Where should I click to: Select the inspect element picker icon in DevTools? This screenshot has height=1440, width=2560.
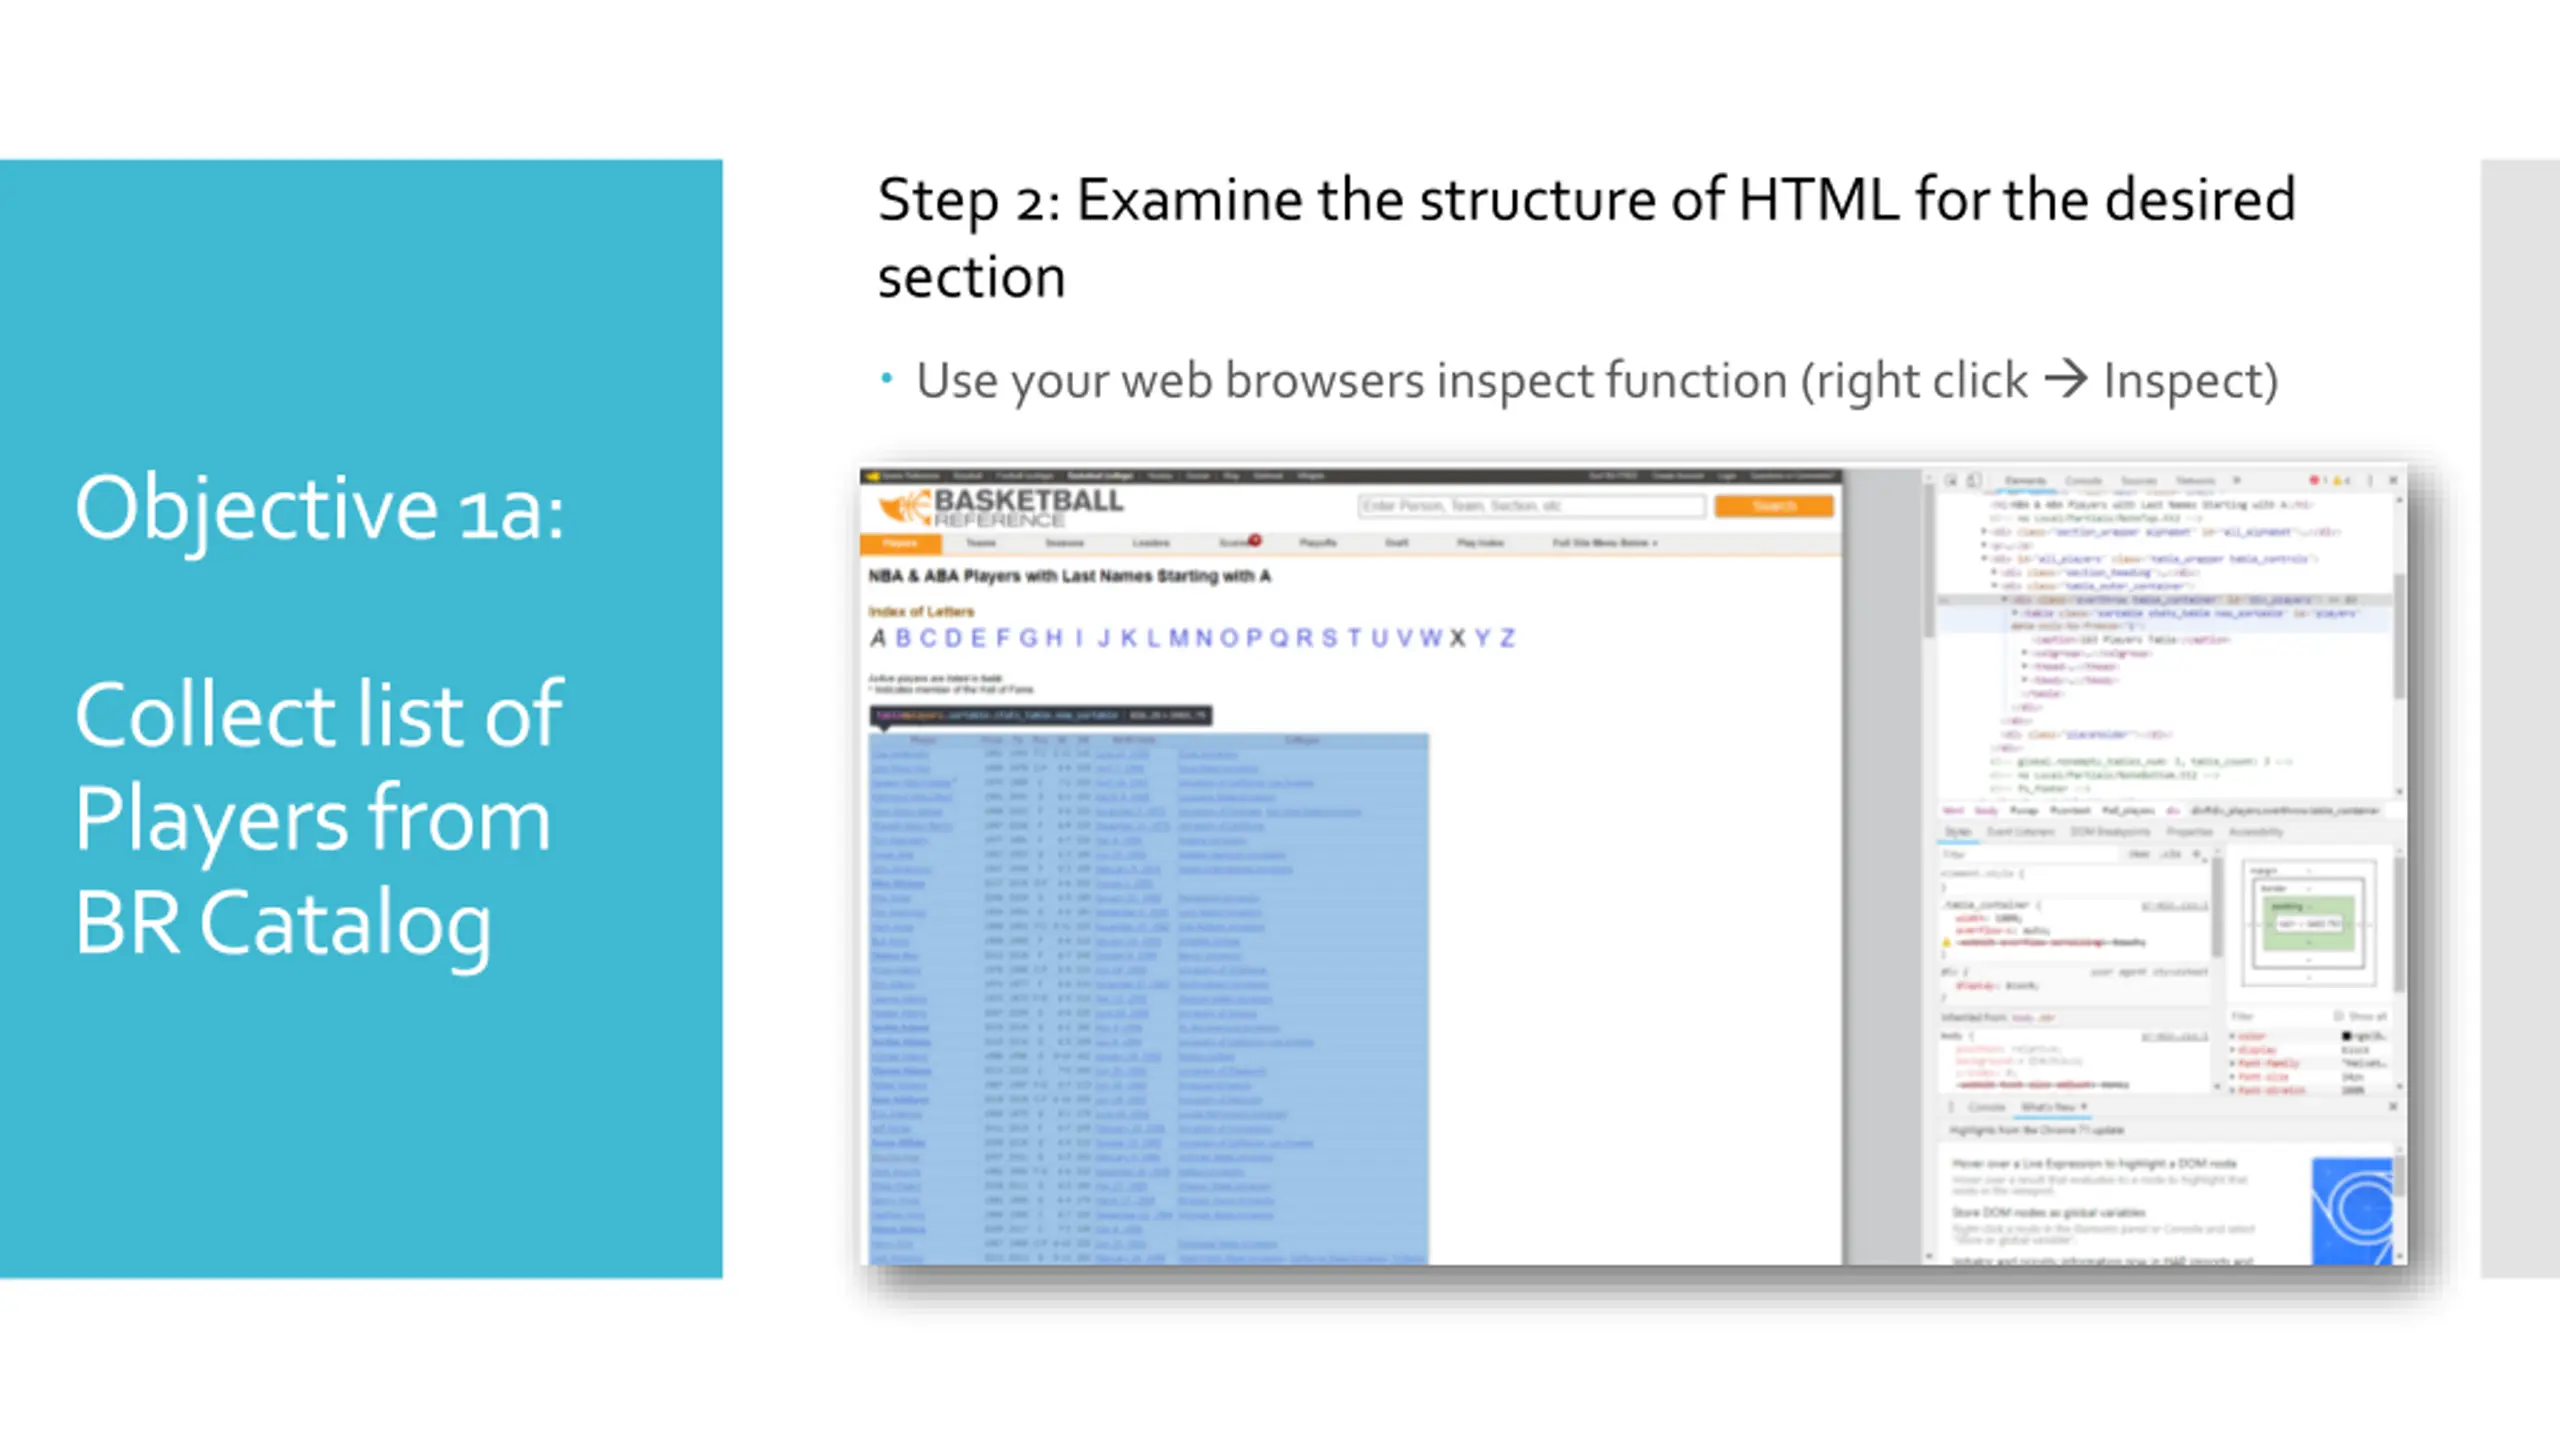[x=1951, y=481]
